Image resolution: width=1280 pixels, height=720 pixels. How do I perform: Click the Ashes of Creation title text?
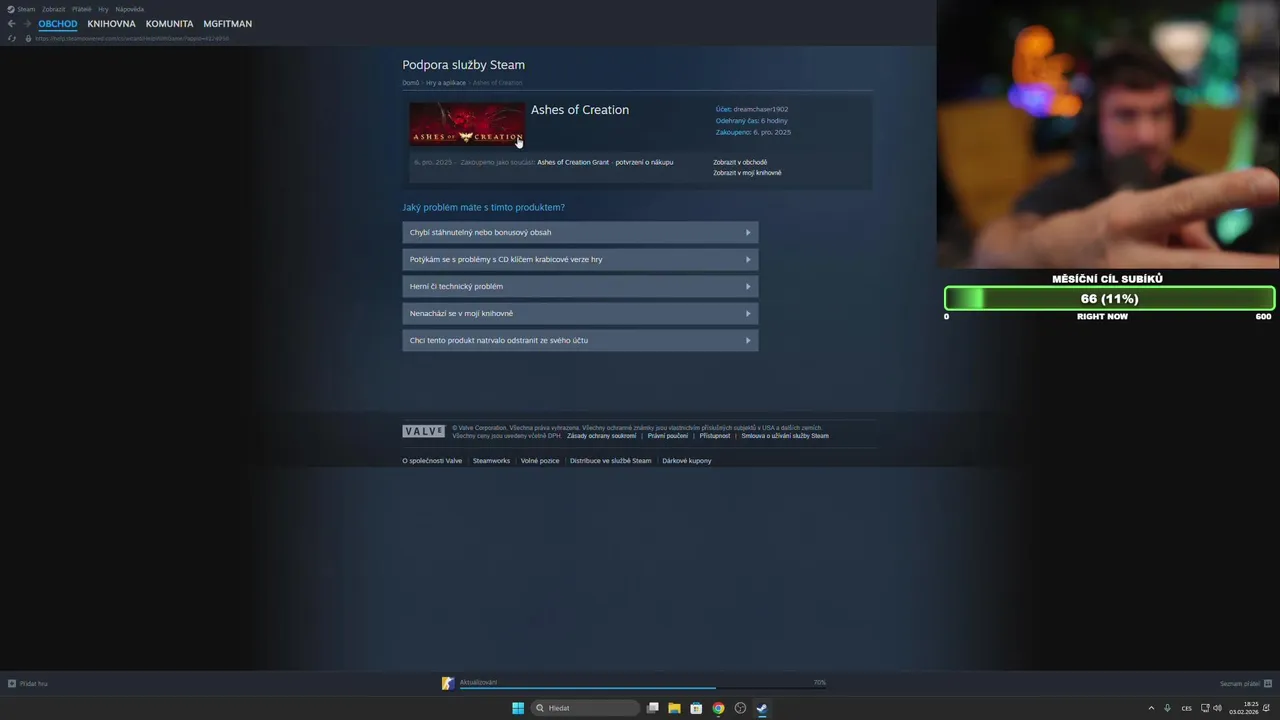pyautogui.click(x=580, y=110)
